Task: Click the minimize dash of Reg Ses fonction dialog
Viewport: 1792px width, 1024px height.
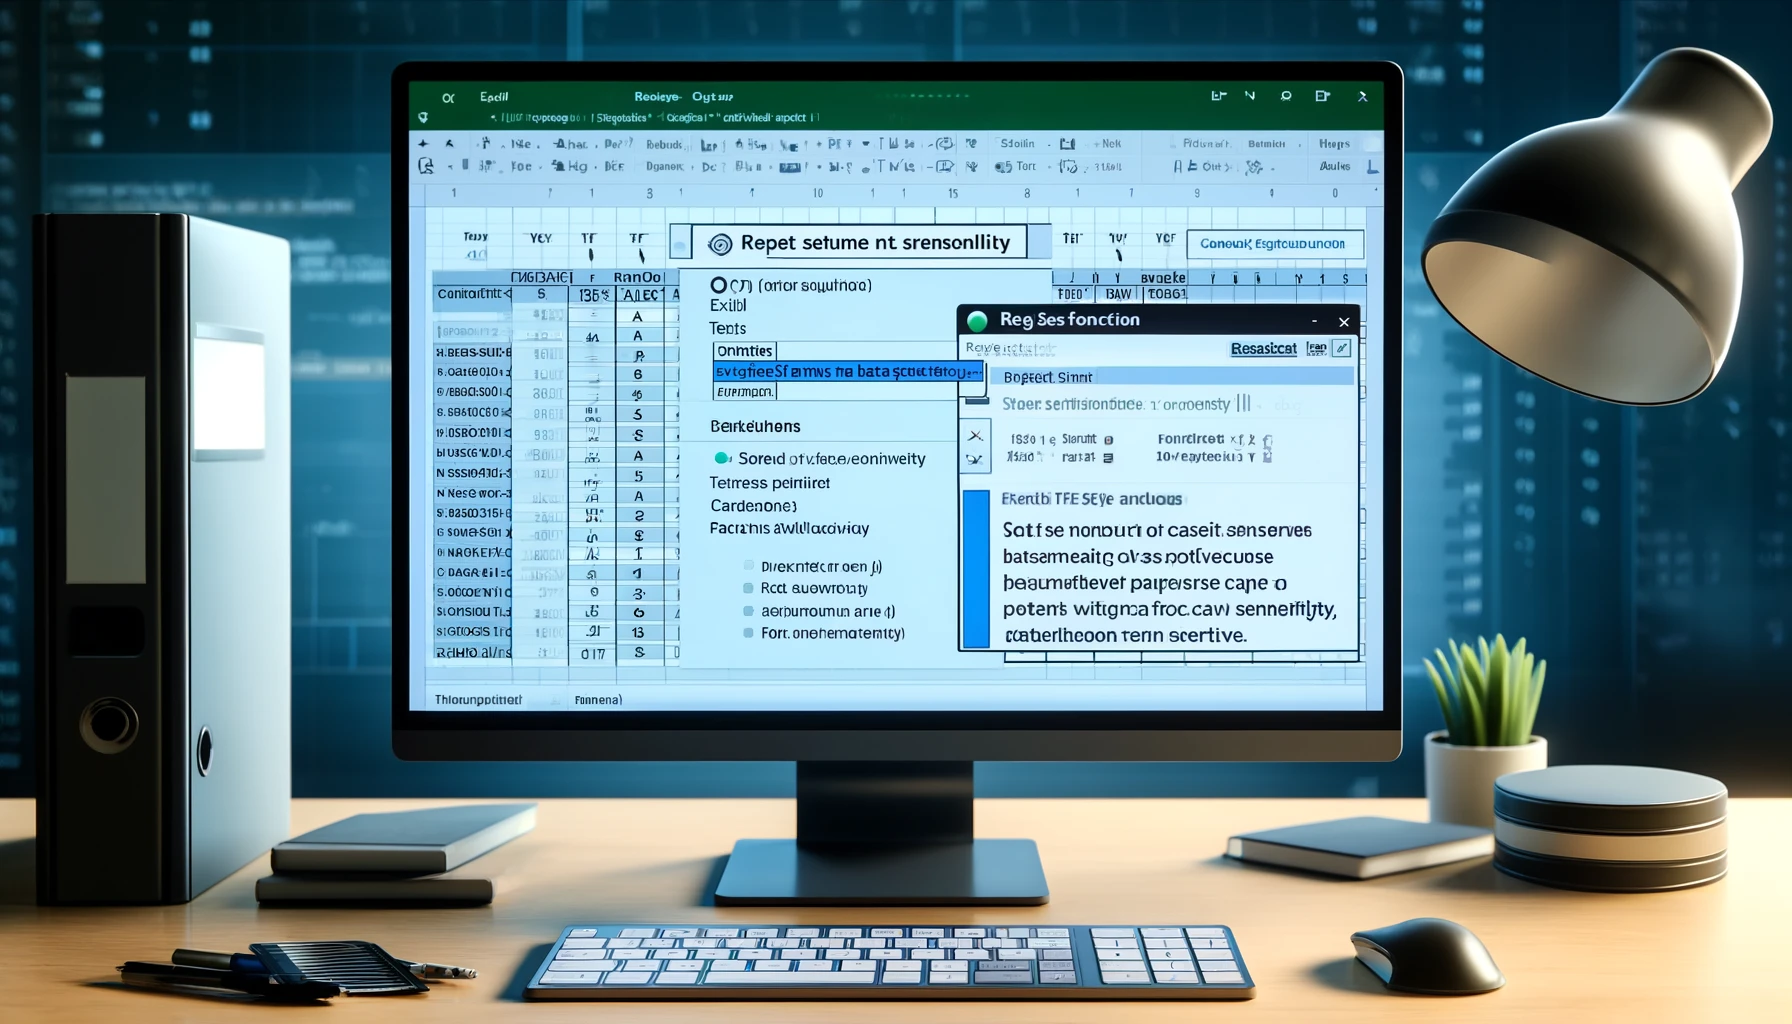Action: (x=1314, y=321)
